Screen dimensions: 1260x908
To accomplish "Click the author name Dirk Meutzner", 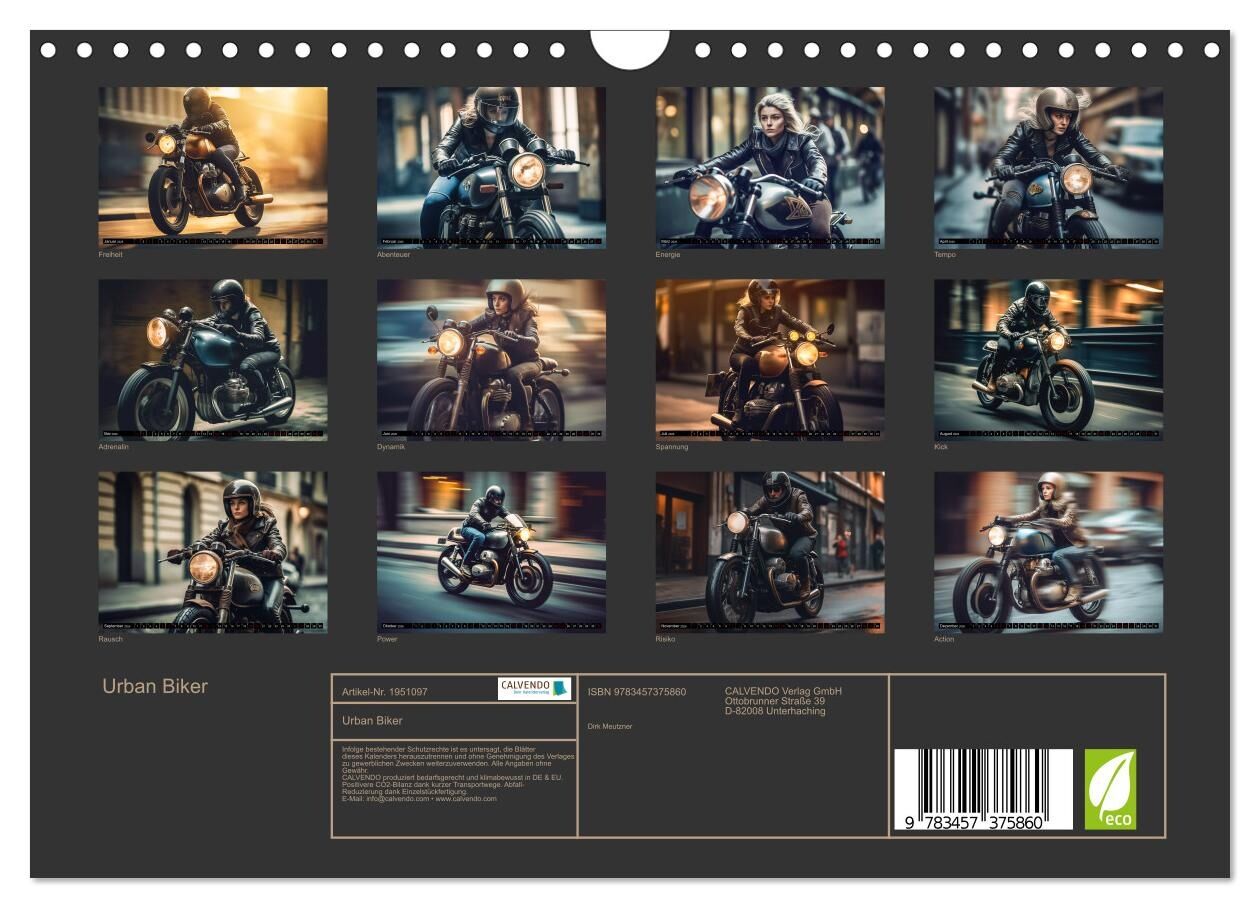I will click(610, 727).
